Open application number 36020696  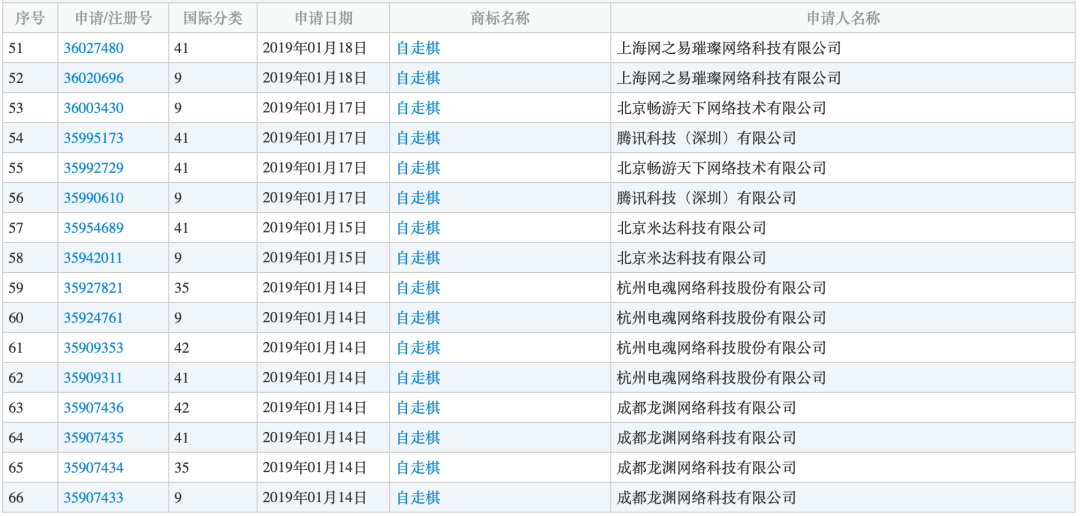(94, 79)
